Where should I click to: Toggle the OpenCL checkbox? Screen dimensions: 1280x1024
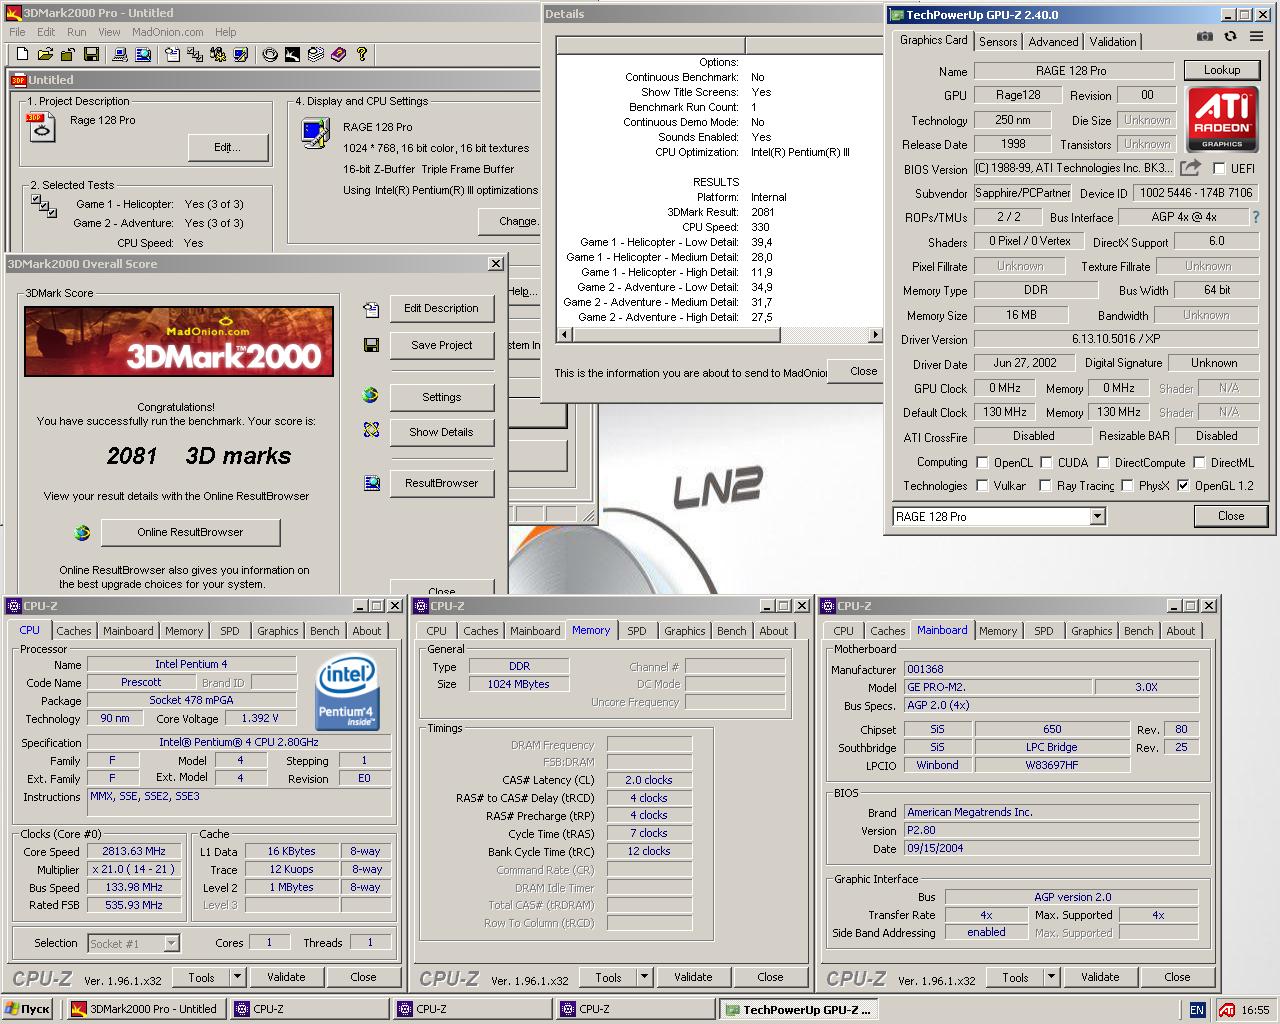click(x=982, y=463)
